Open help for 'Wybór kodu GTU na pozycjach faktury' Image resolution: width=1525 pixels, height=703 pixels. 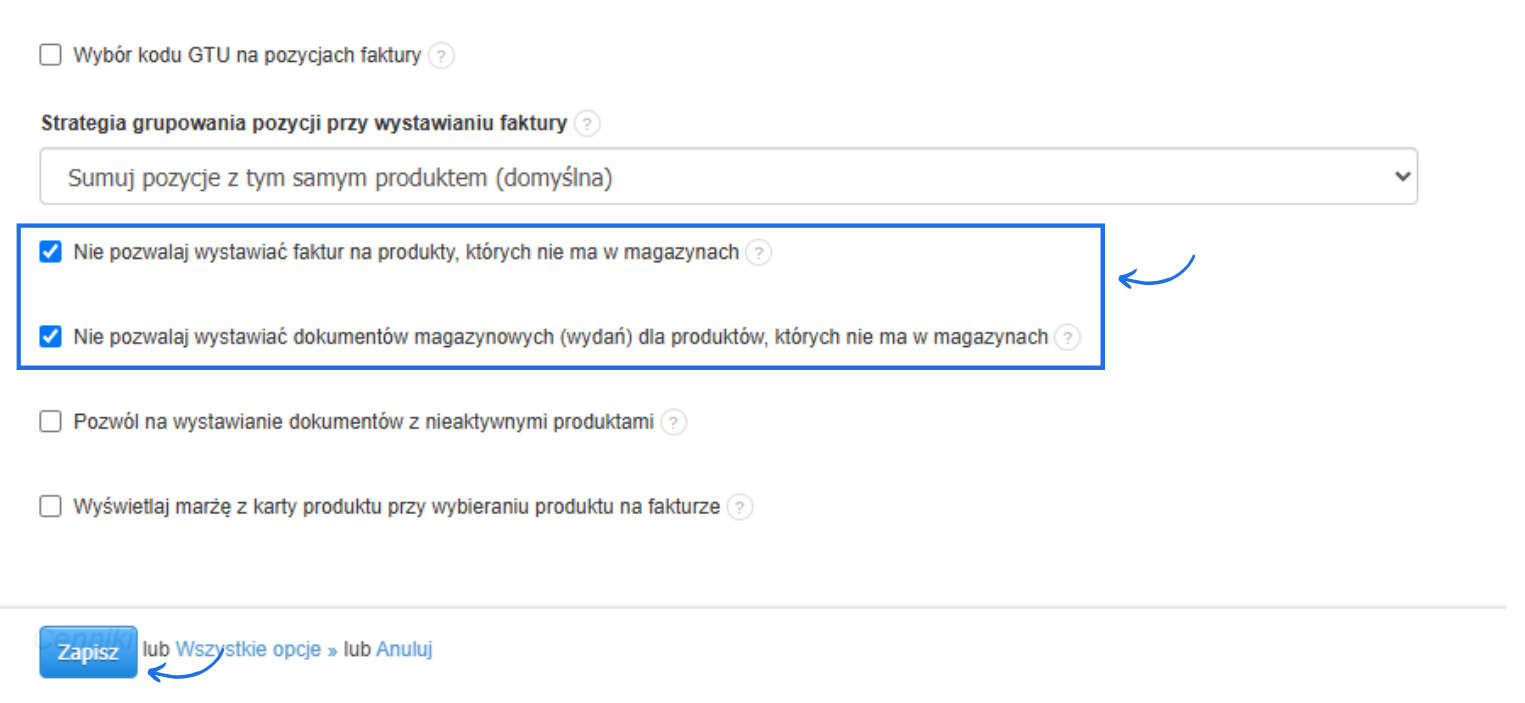(x=440, y=56)
